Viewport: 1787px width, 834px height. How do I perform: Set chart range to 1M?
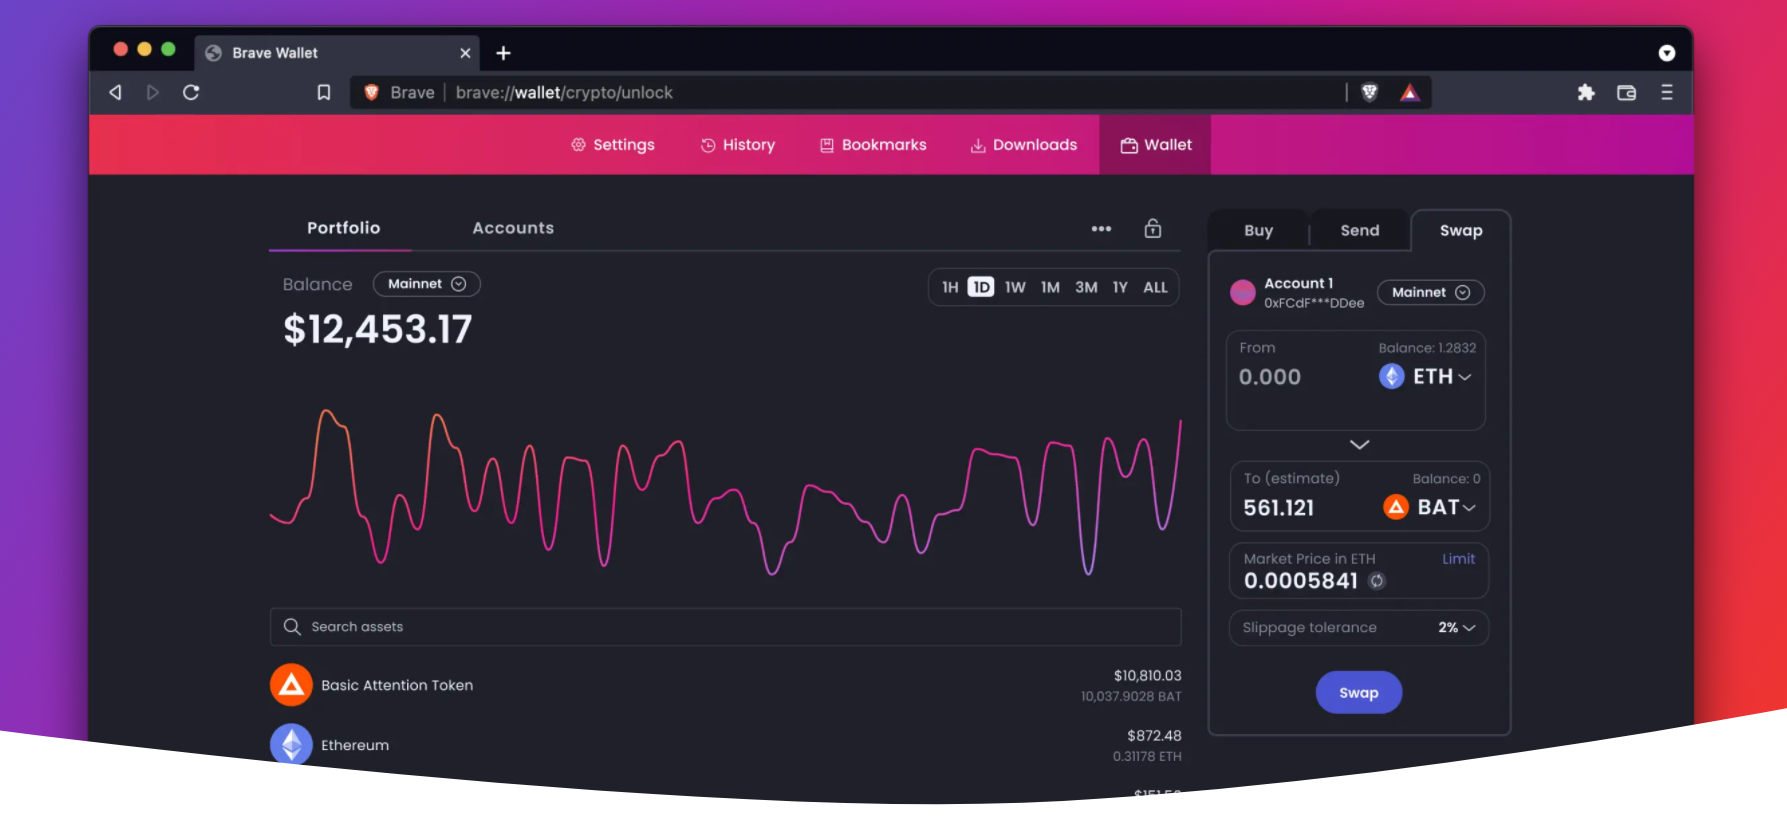pyautogui.click(x=1050, y=288)
